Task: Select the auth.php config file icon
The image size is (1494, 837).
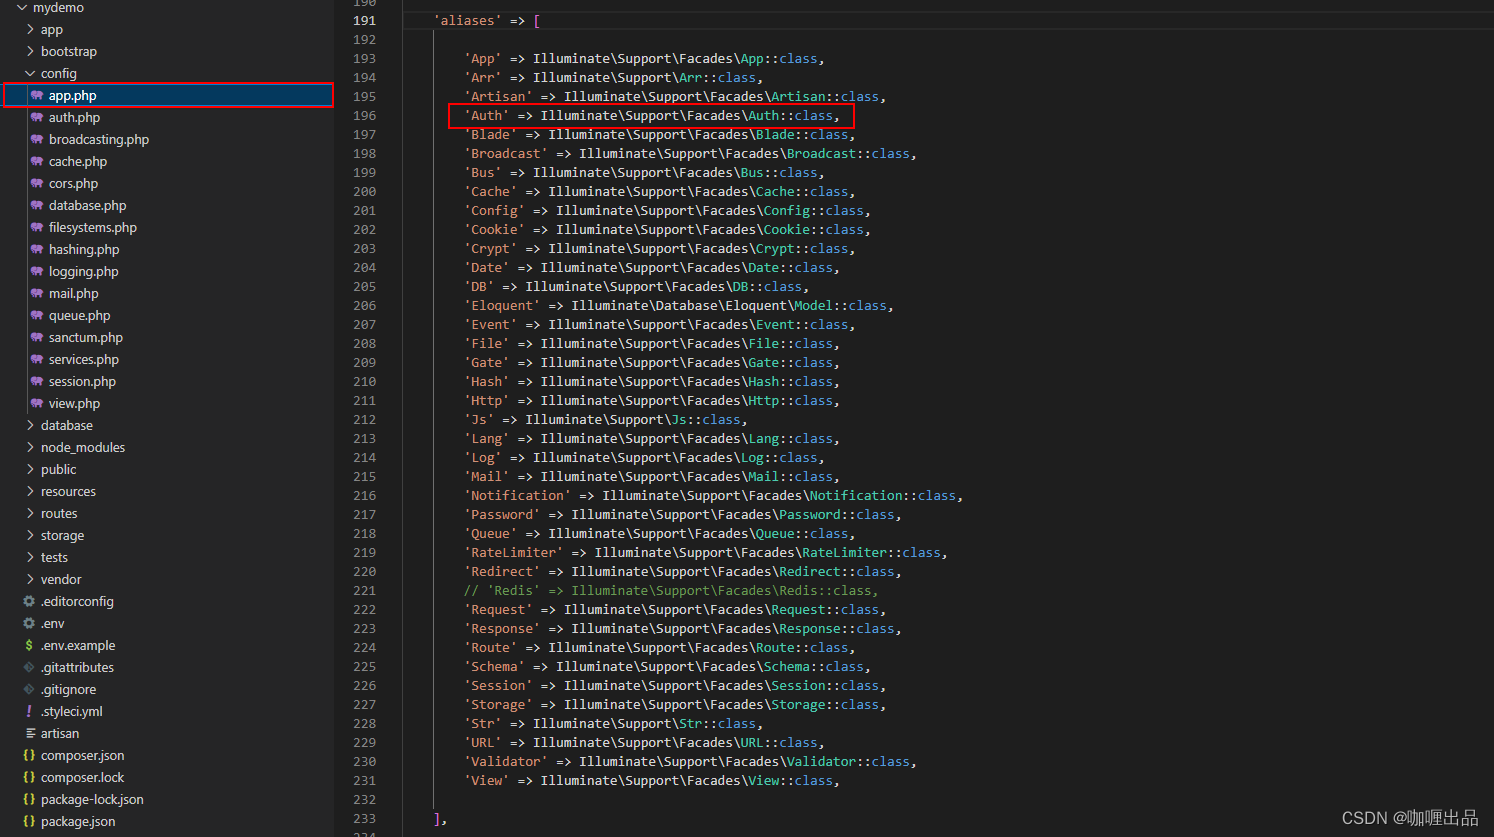Action: (x=36, y=117)
